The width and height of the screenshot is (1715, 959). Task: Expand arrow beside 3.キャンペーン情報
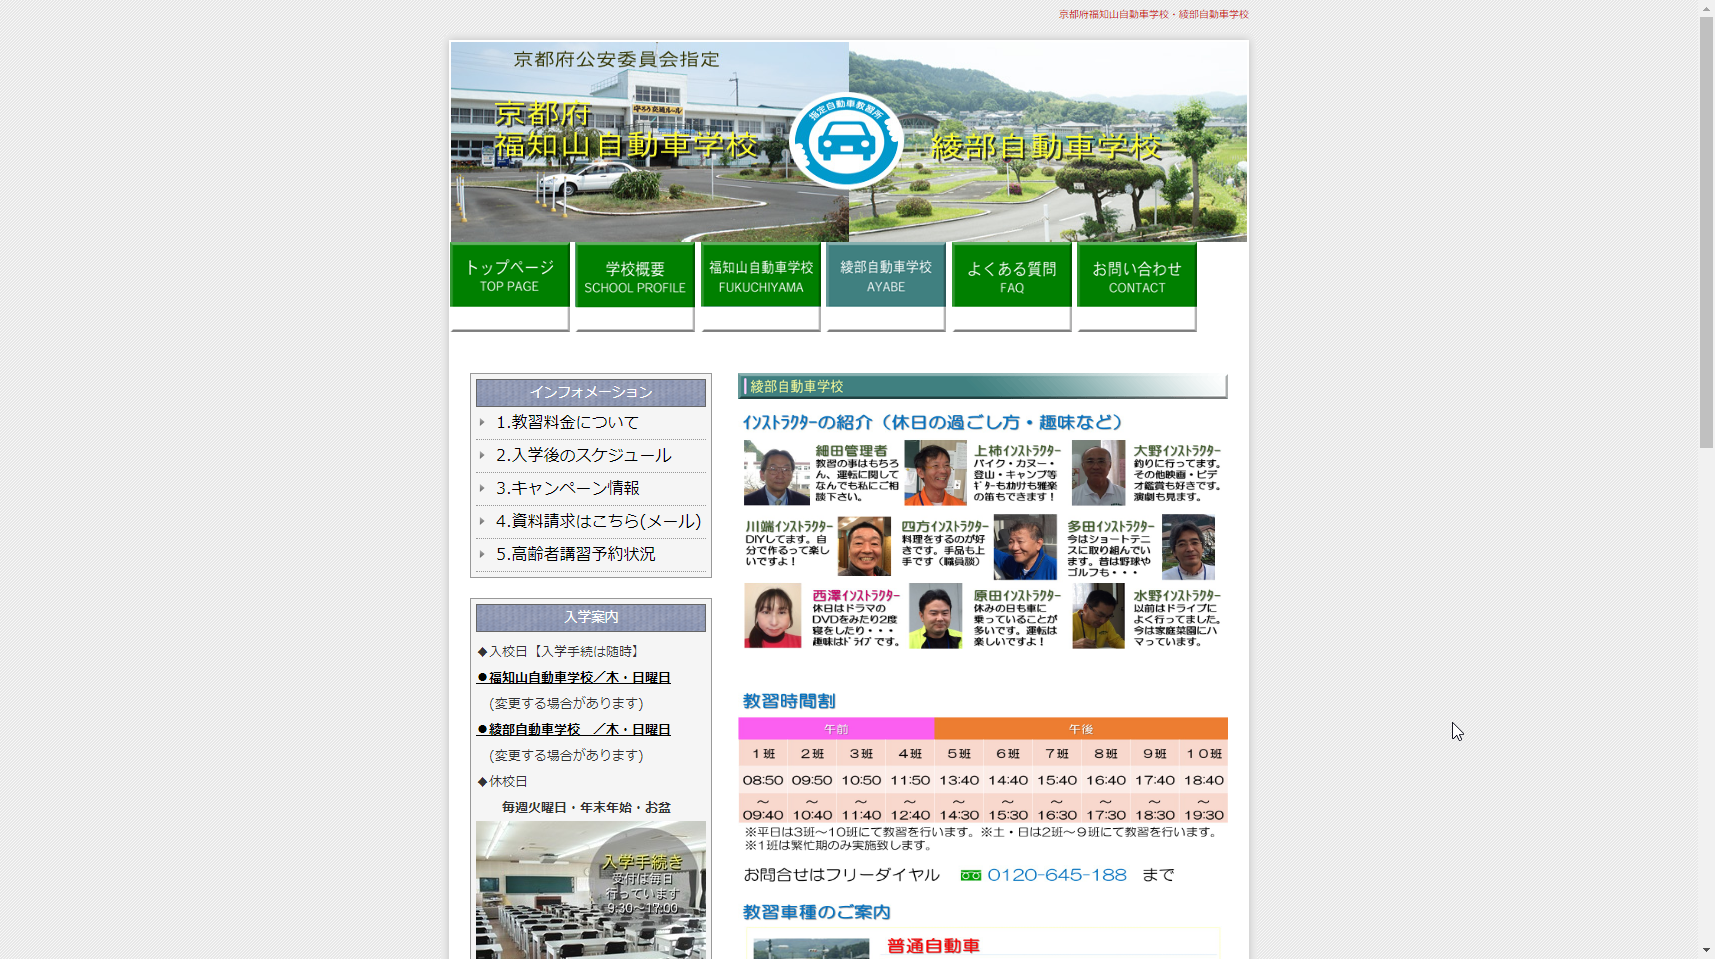482,488
